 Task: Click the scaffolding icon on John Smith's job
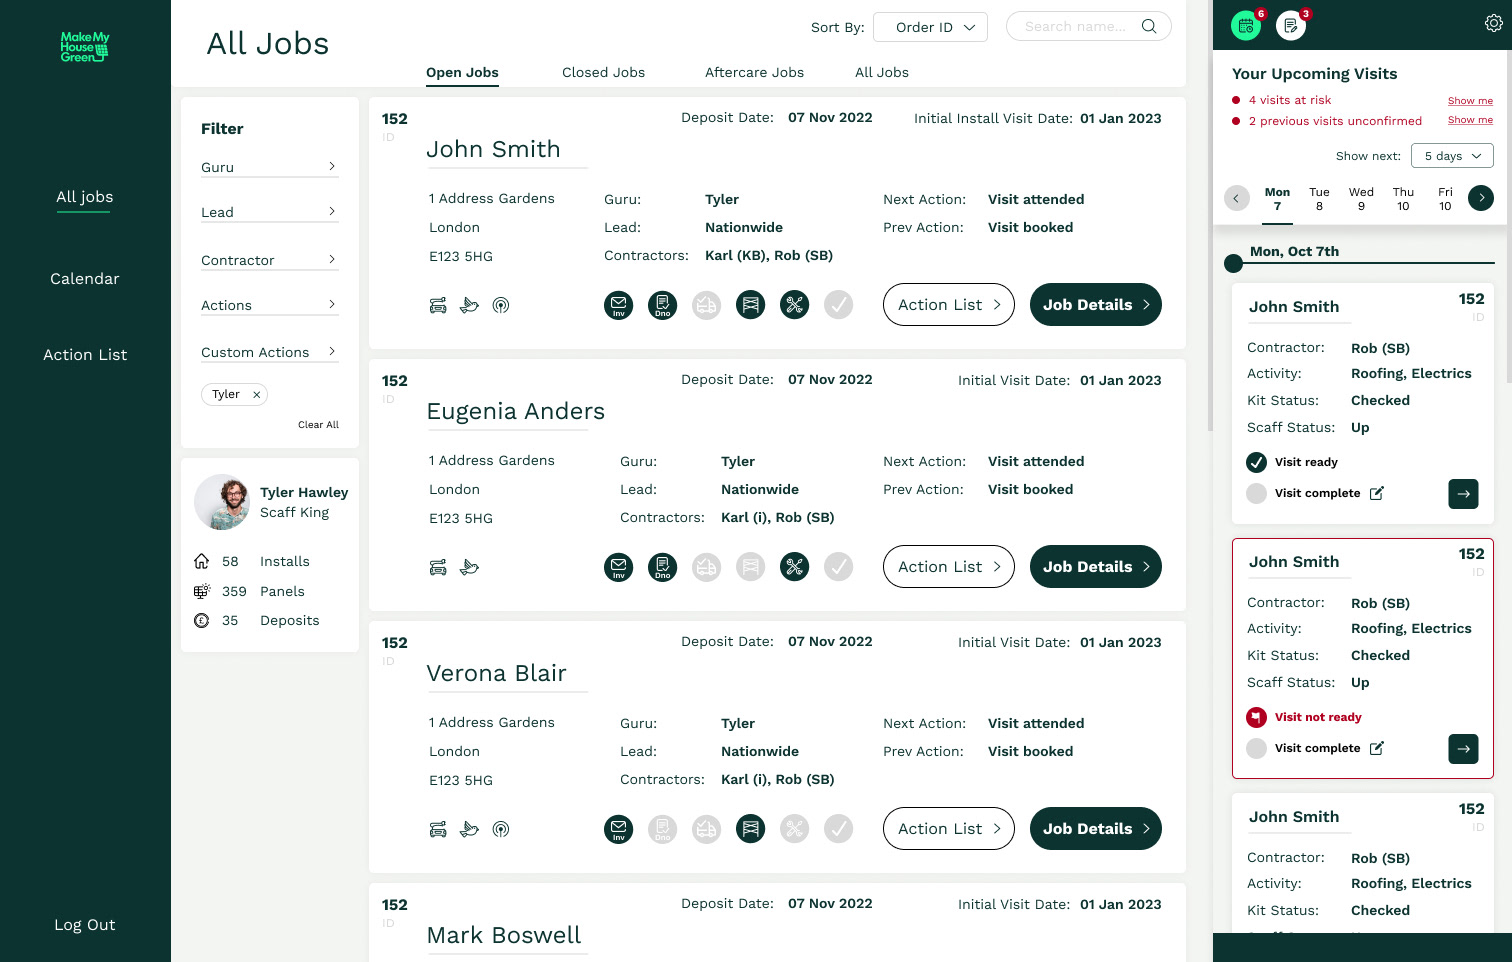751,305
